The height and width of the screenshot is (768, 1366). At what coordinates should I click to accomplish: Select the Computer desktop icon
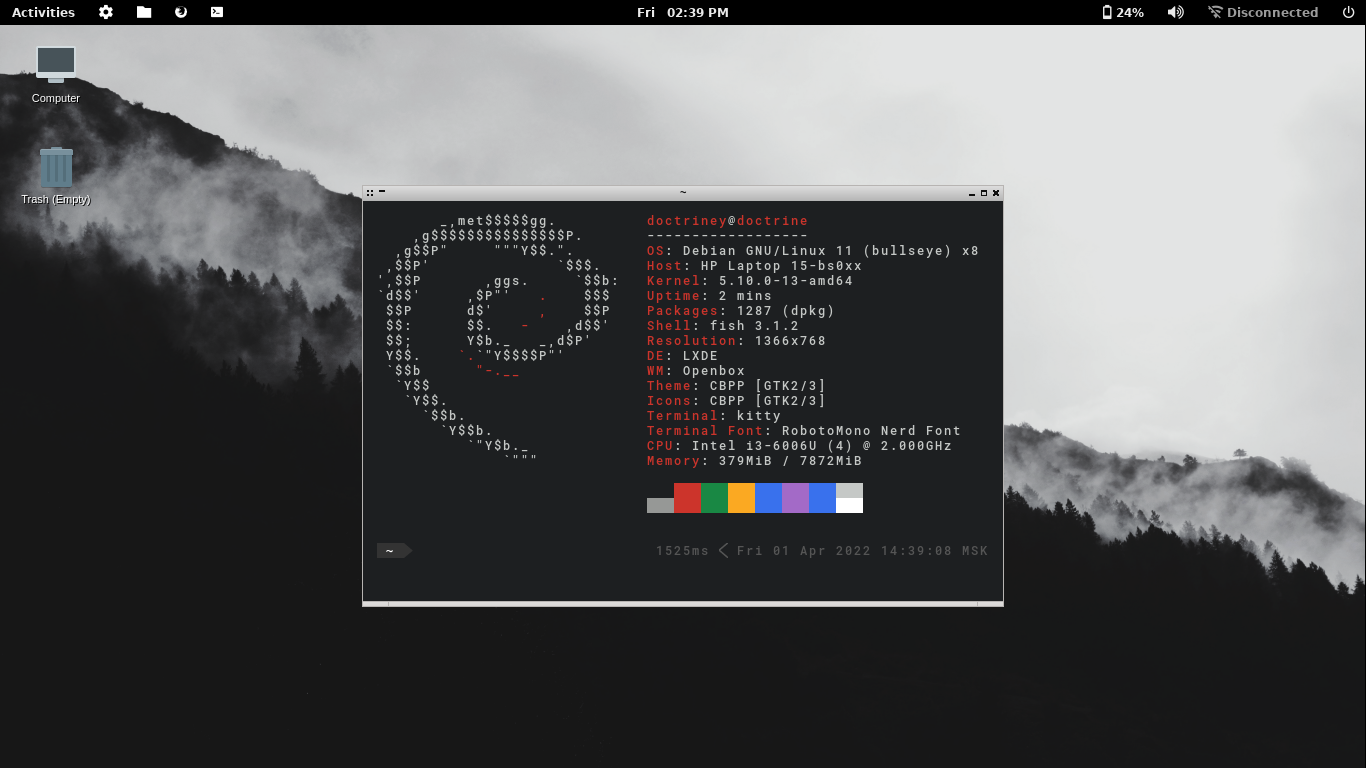point(56,74)
